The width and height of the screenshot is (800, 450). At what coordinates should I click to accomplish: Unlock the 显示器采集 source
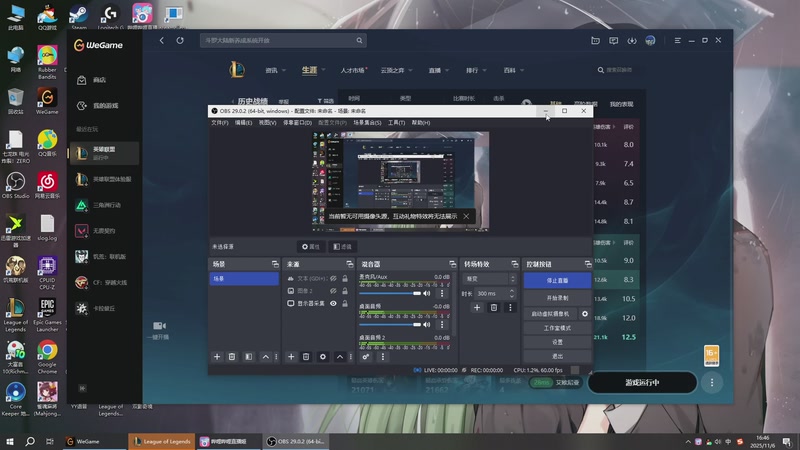click(x=345, y=304)
